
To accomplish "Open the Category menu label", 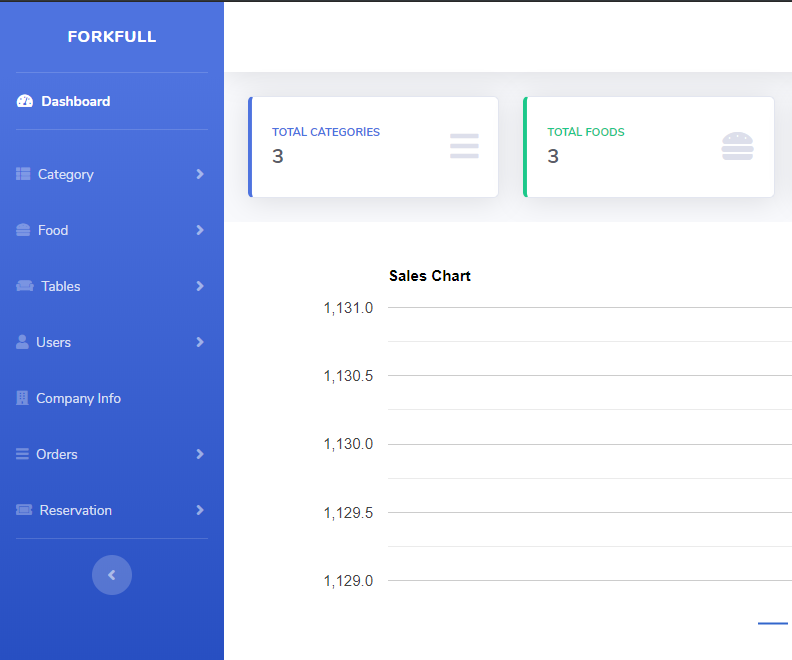I will [x=66, y=174].
